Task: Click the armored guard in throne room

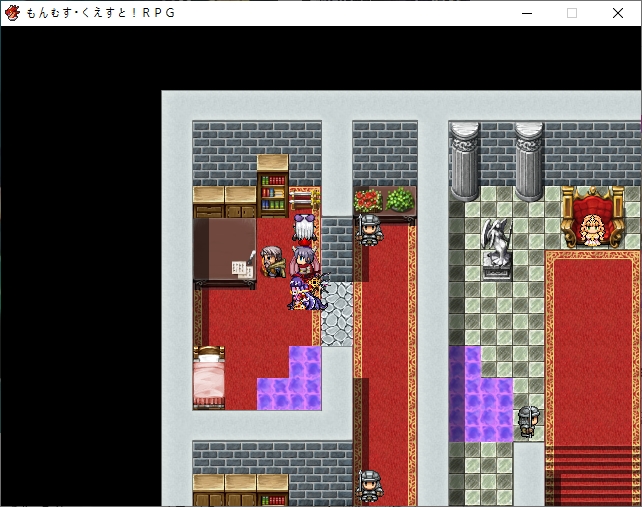Action: (x=529, y=422)
